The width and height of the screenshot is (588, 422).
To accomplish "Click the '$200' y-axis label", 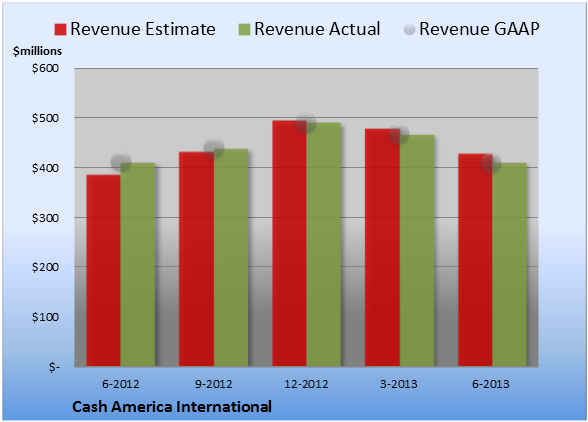I will click(x=45, y=267).
